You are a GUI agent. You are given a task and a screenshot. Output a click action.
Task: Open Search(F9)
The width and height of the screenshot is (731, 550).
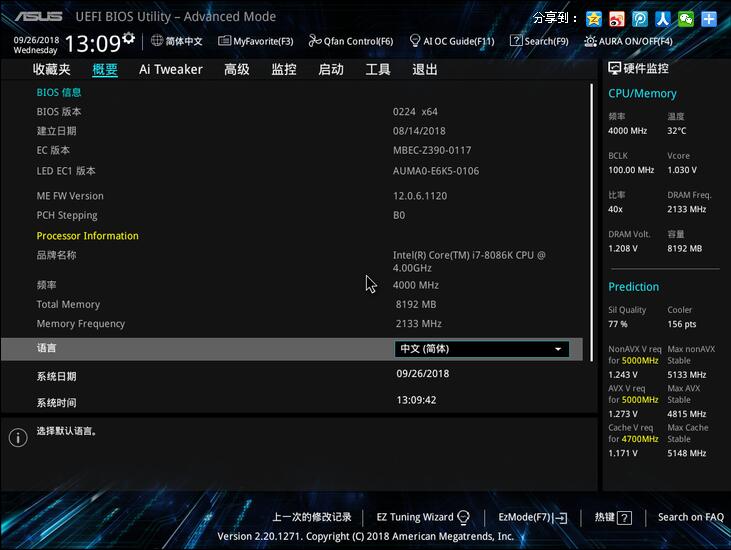tap(539, 41)
